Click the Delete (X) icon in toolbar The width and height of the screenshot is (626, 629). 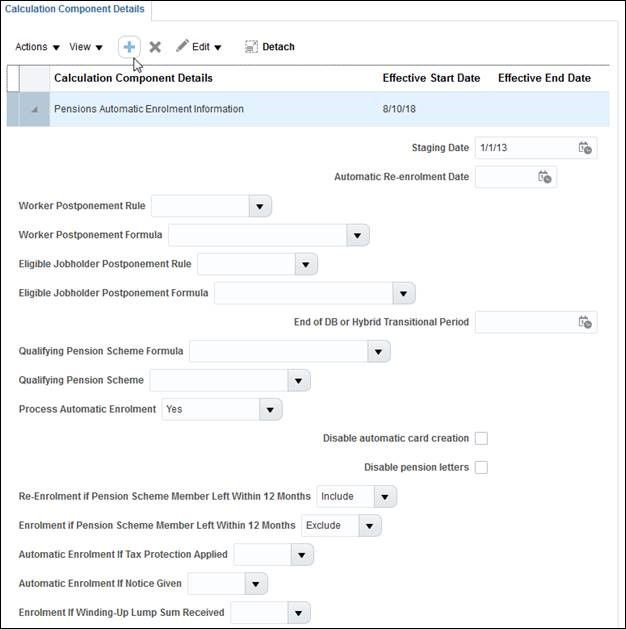[155, 47]
